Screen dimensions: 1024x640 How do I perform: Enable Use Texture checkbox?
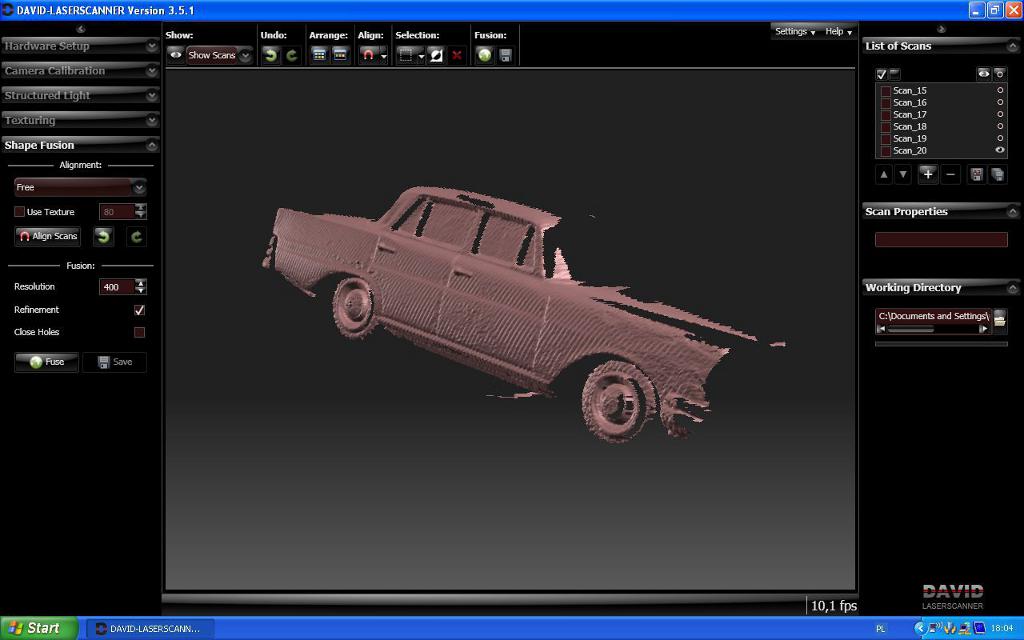click(x=20, y=212)
